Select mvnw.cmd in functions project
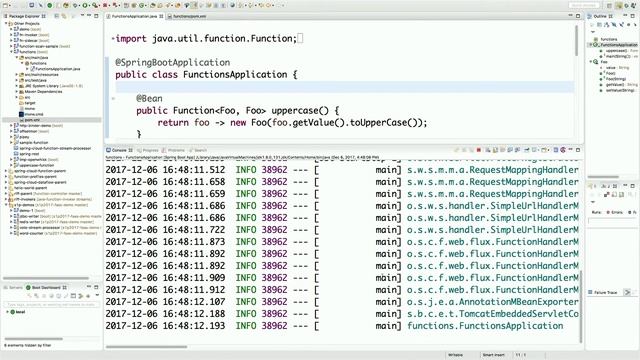The height and width of the screenshot is (360, 640). (x=33, y=114)
